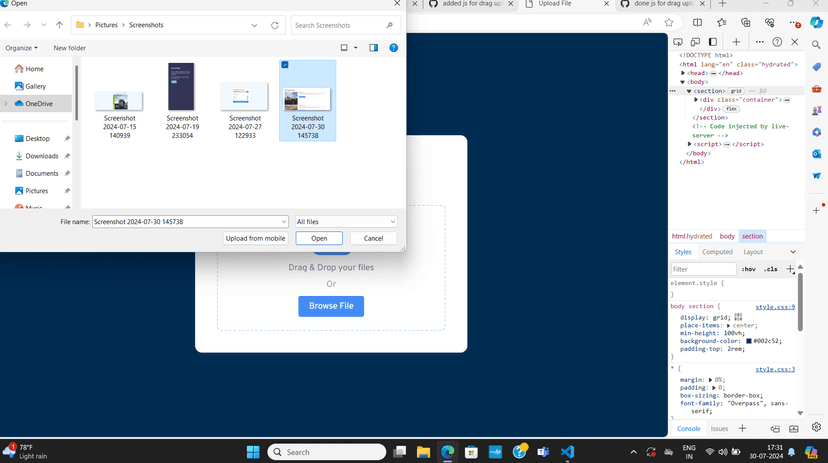Viewport: 828px width, 463px height.
Task: Launch Visual Studio Code from taskbar
Action: 567,452
